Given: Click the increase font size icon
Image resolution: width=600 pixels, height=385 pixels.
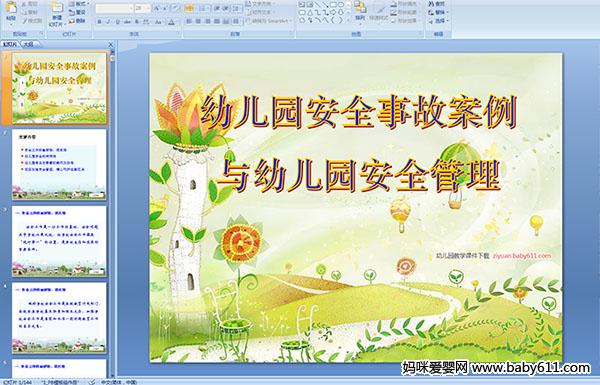Looking at the screenshot, I should 156,8.
